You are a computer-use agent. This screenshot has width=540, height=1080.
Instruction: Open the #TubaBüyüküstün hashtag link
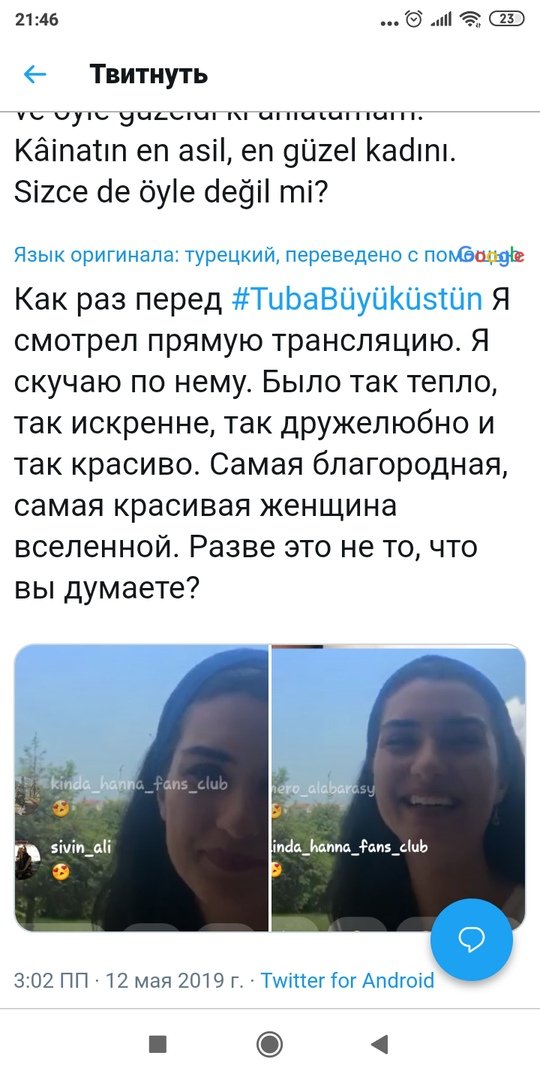coord(357,300)
